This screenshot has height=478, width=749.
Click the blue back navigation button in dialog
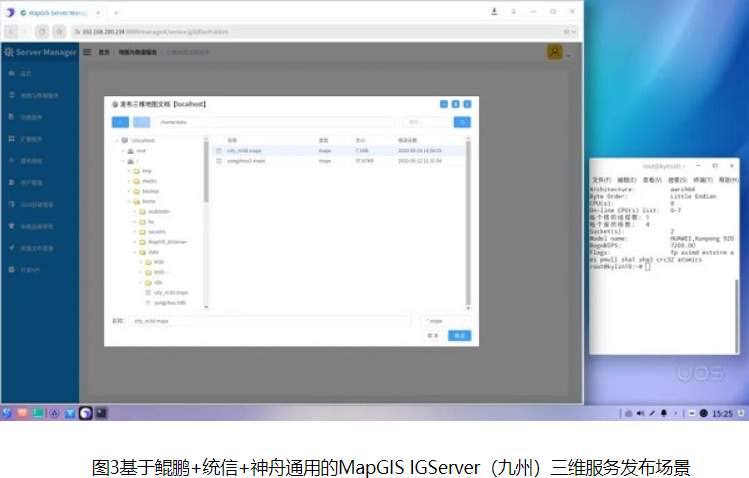120,122
